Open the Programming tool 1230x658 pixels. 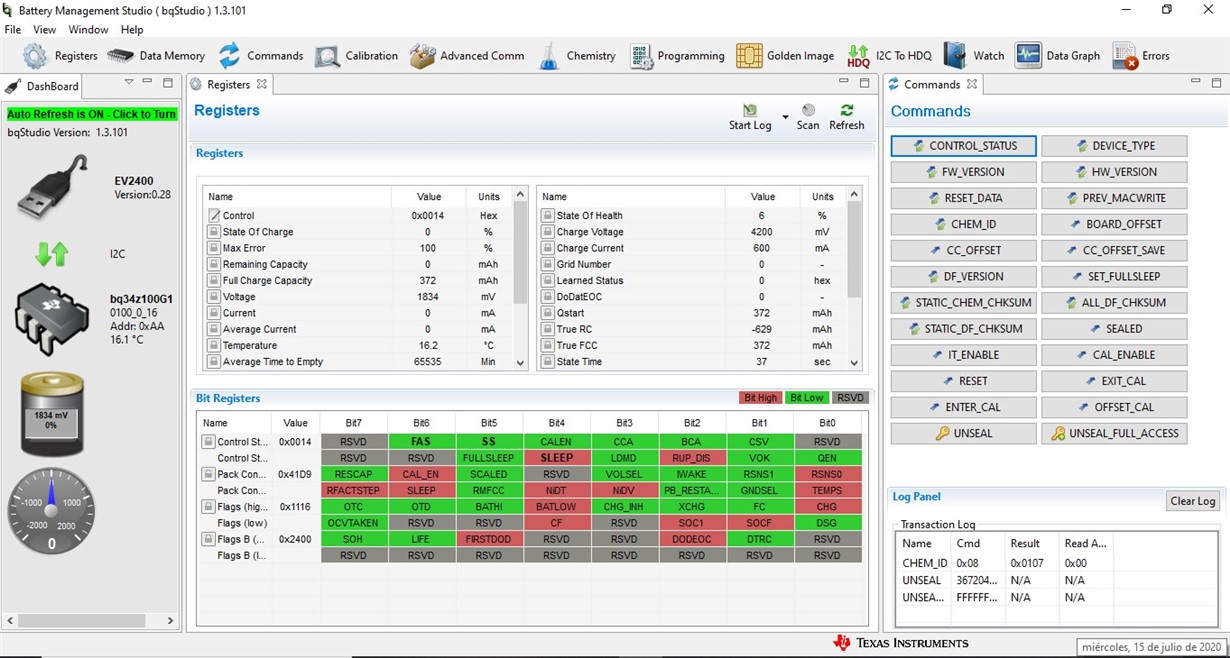(677, 56)
